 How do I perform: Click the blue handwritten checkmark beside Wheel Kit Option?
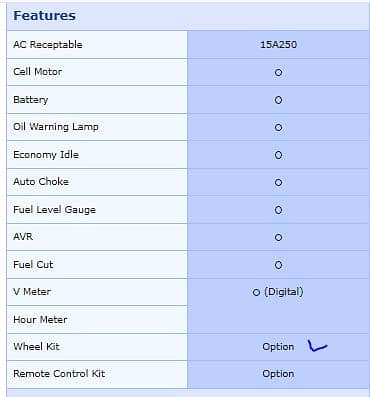click(318, 346)
